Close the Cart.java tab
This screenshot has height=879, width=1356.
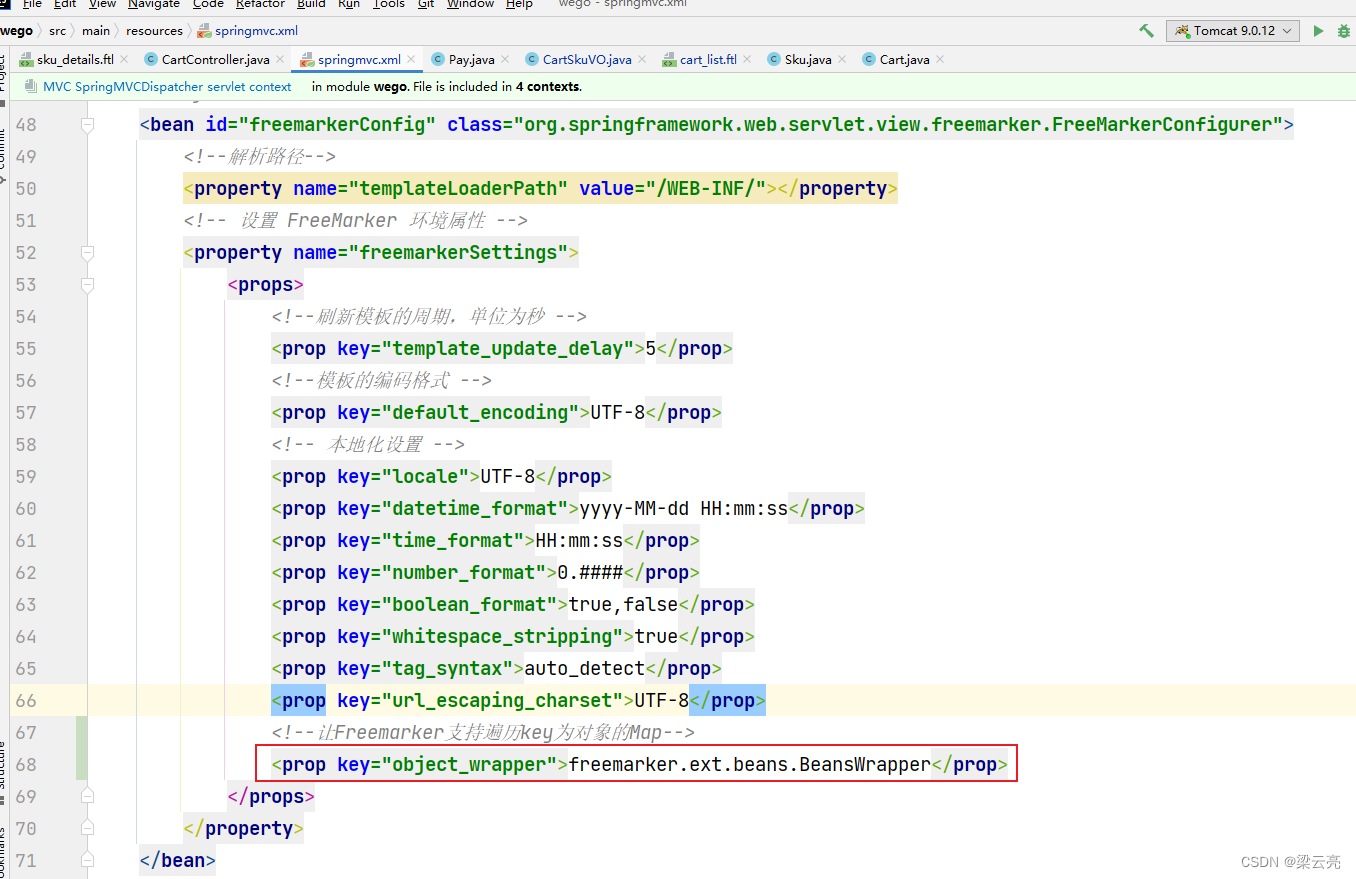coord(940,60)
